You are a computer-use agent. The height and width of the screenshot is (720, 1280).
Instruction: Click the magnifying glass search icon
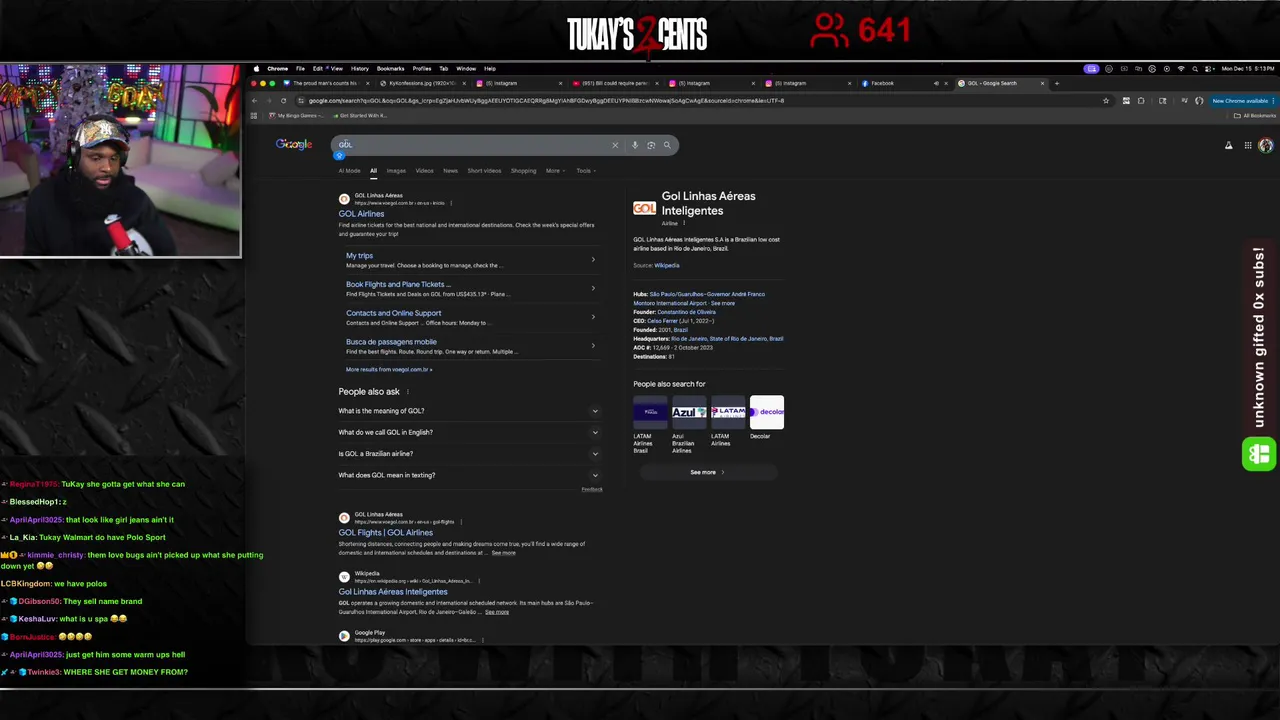(667, 145)
